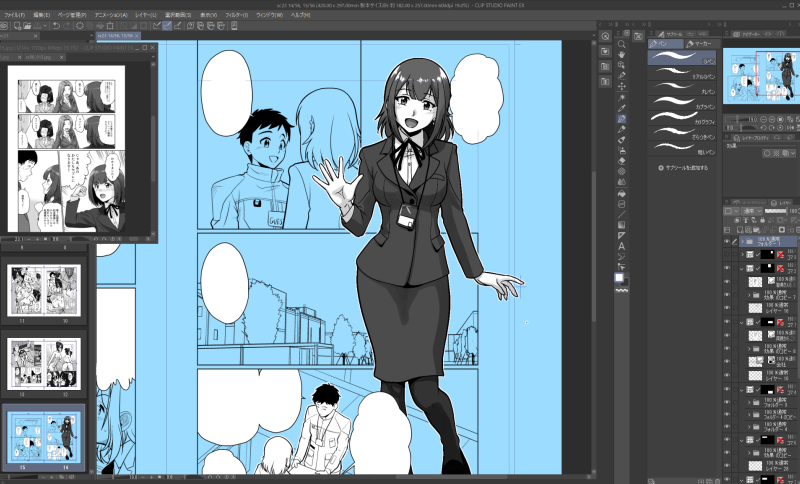Click the Navigator preview image
The image size is (800, 484).
(761, 75)
